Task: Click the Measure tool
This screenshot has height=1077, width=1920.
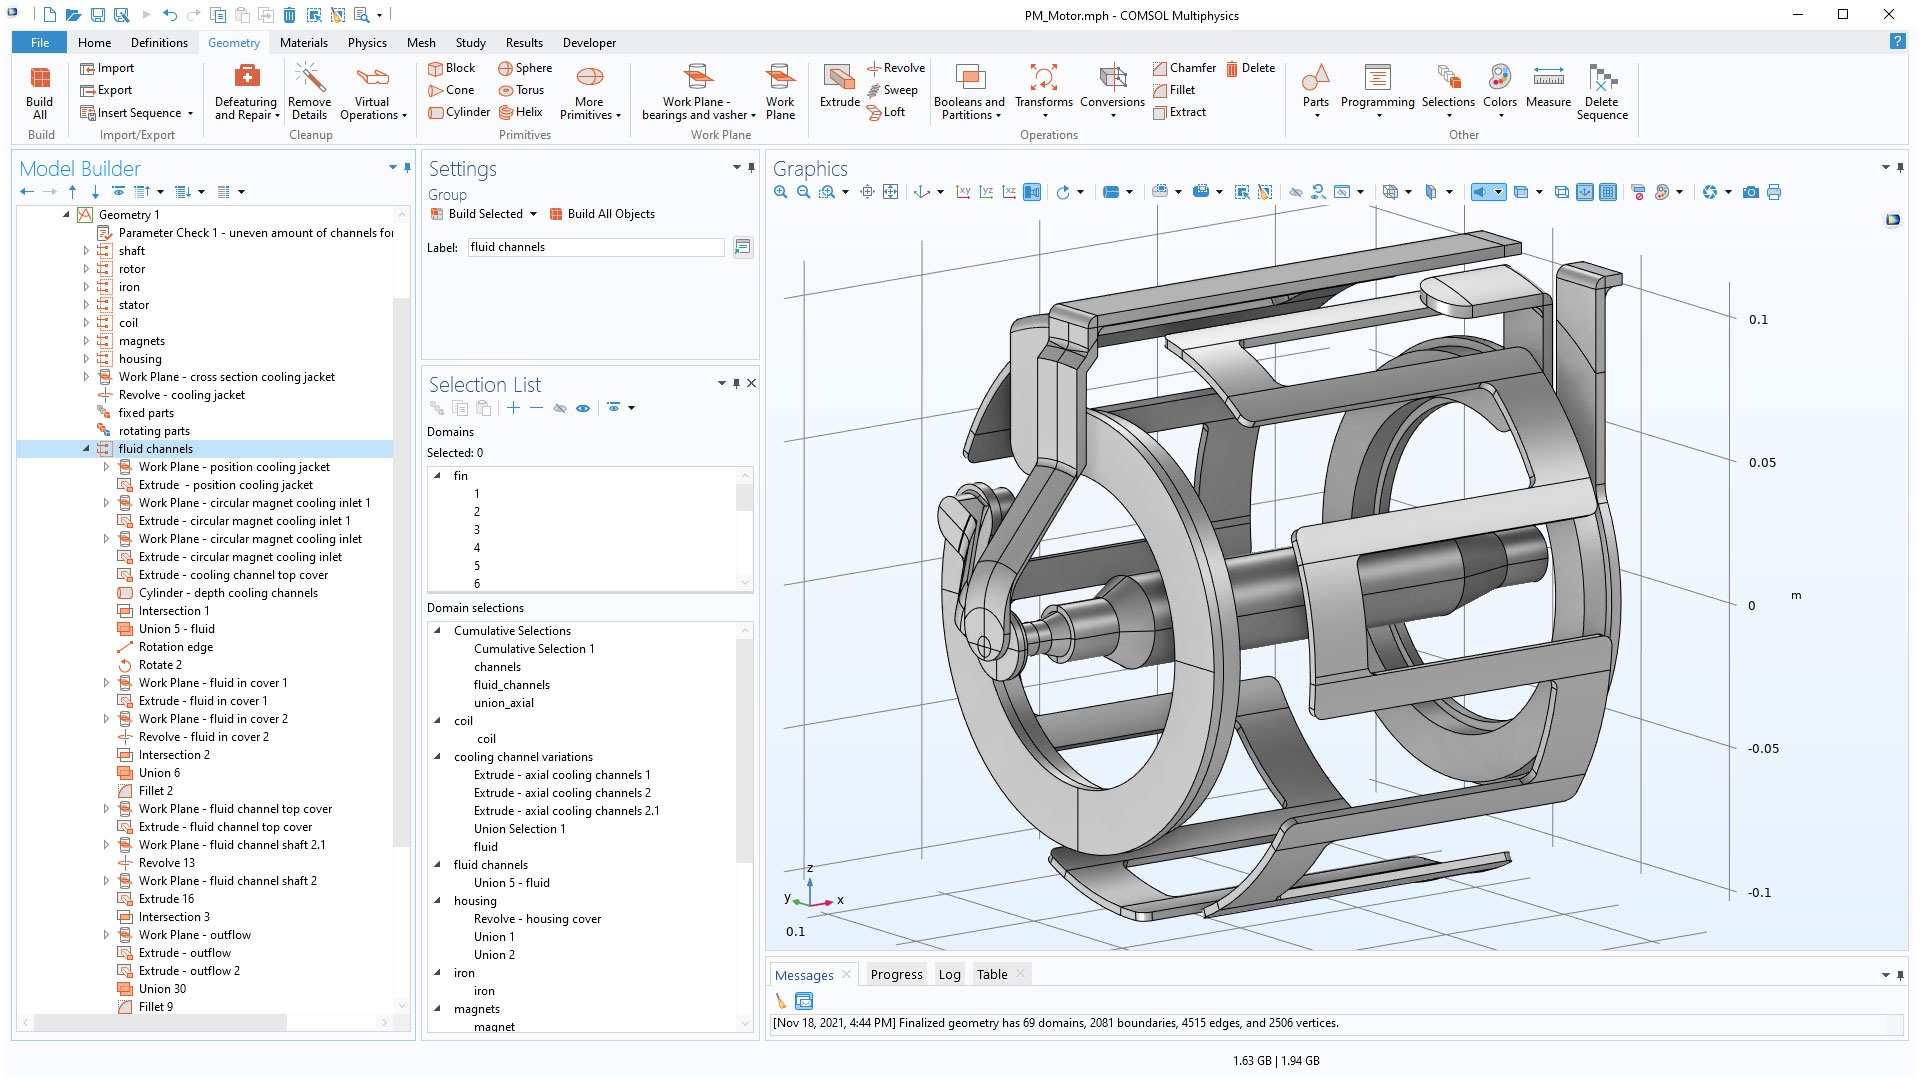Action: pos(1547,87)
